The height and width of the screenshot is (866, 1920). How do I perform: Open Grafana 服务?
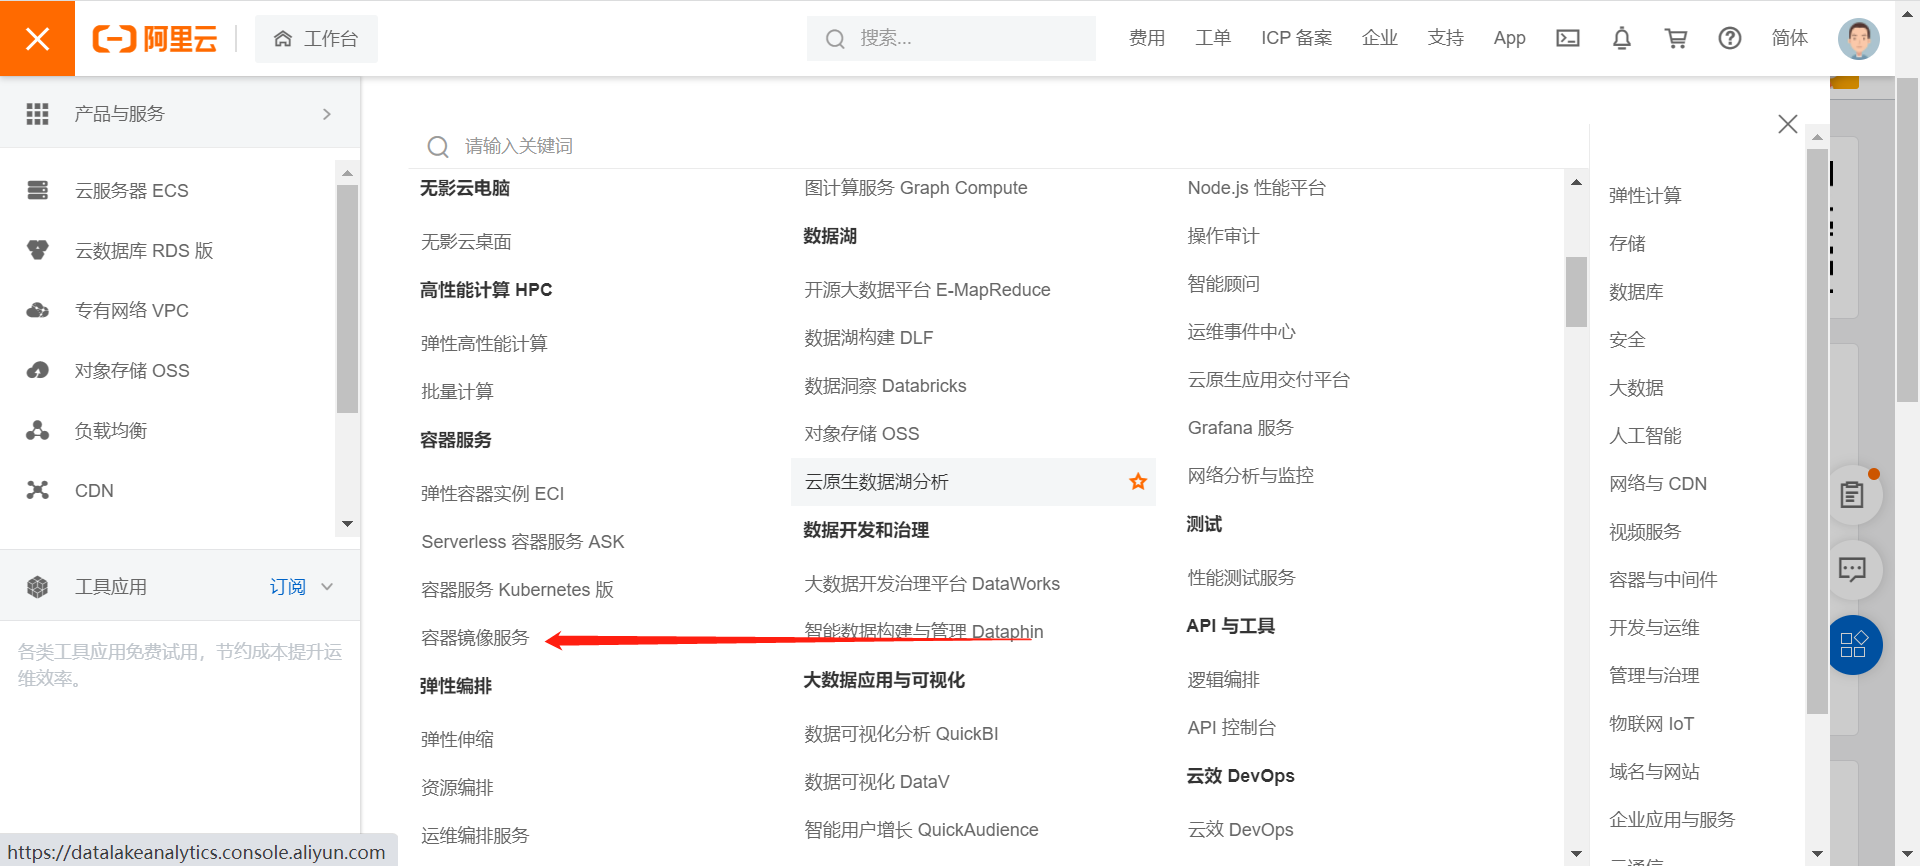click(1240, 428)
